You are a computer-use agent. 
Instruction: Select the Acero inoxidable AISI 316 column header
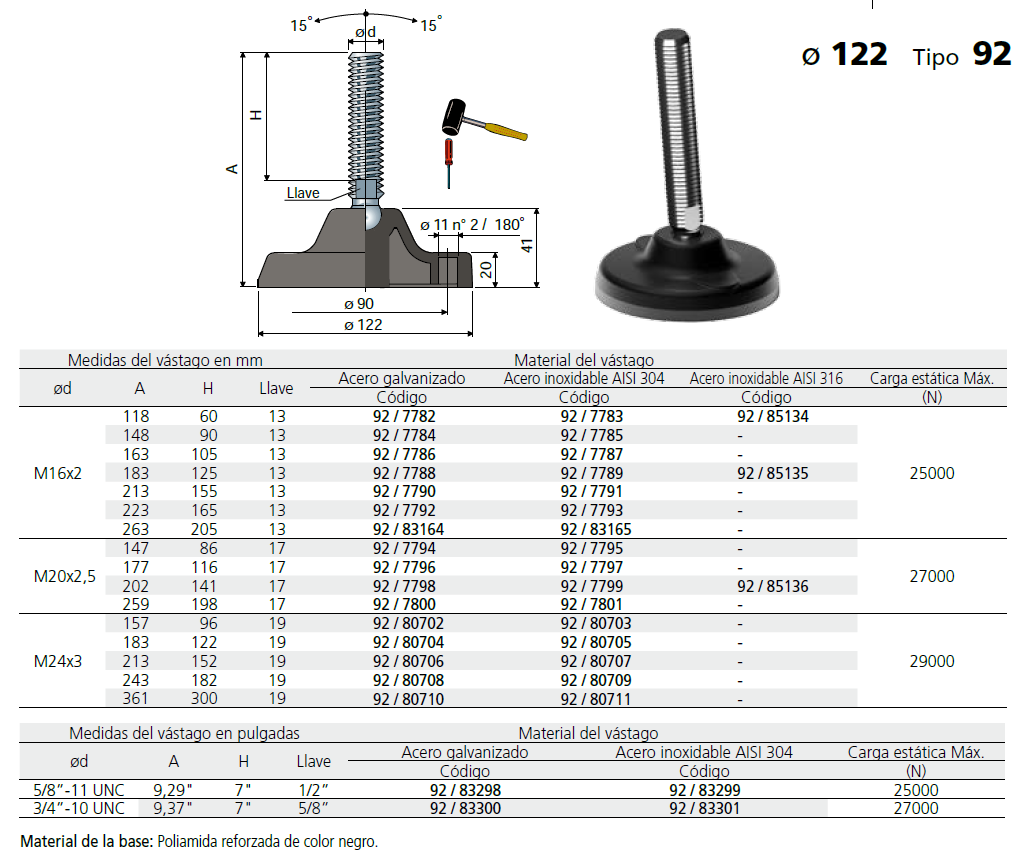[x=766, y=378]
